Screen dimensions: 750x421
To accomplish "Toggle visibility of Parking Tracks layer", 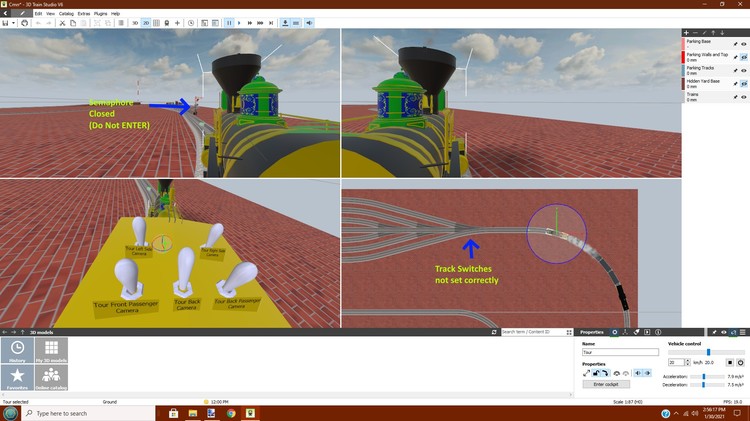I will coord(744,70).
